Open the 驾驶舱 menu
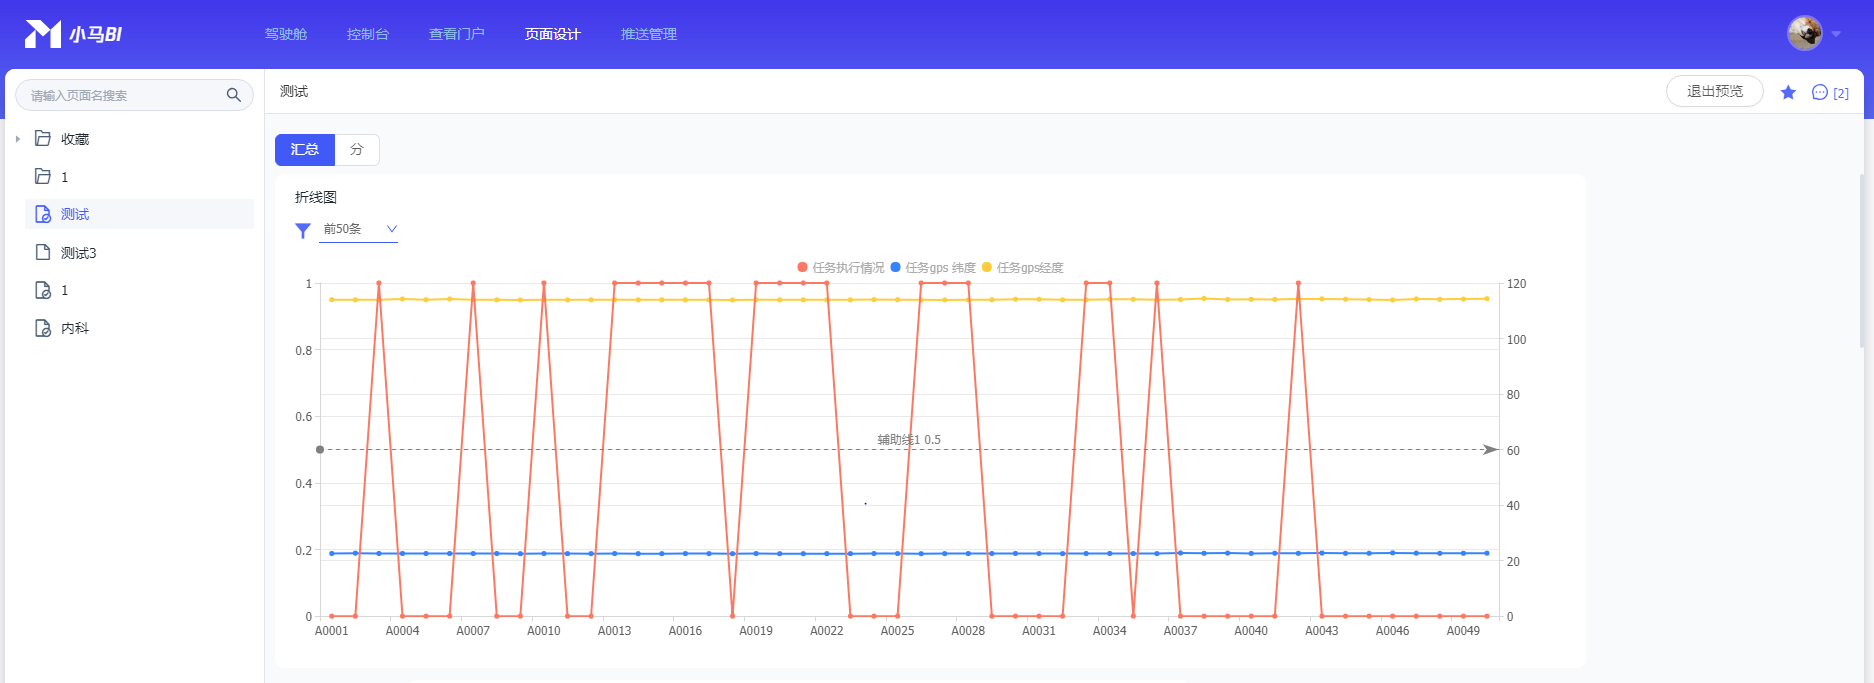This screenshot has width=1874, height=683. click(285, 34)
